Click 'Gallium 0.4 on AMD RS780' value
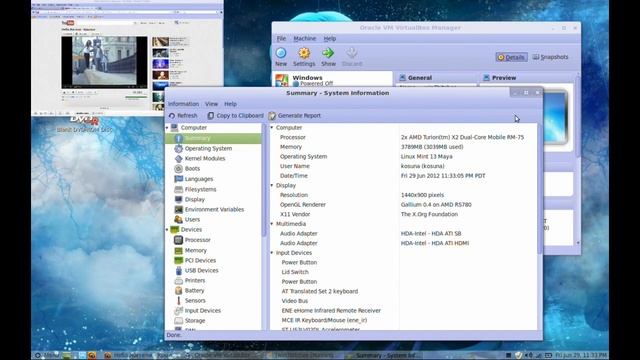 click(x=436, y=205)
